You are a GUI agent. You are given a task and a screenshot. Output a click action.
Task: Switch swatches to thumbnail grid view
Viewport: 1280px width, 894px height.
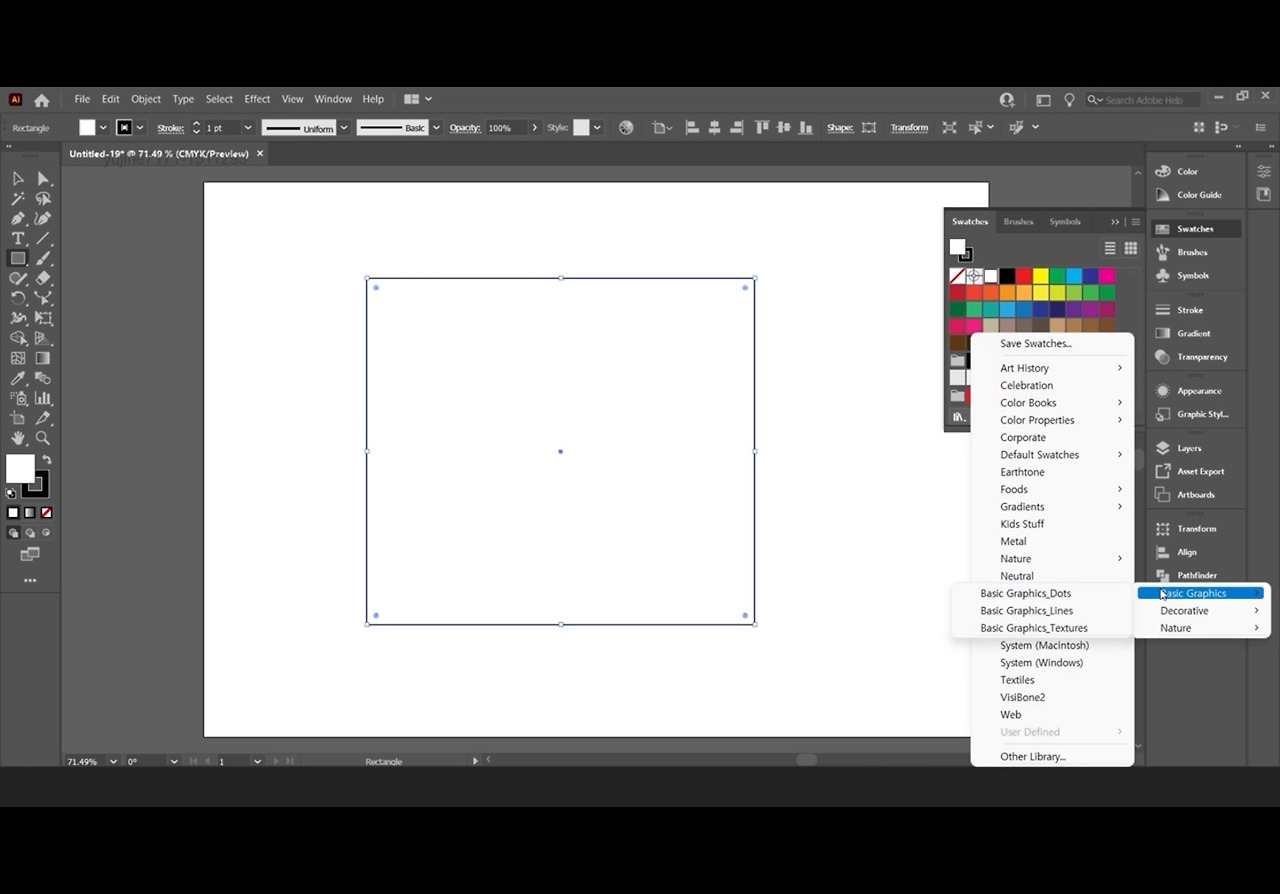pyautogui.click(x=1131, y=248)
